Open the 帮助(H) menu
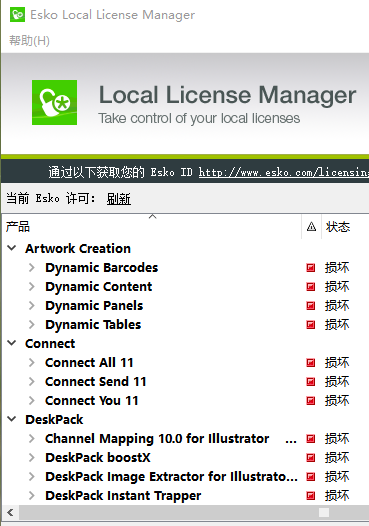Image resolution: width=369 pixels, height=526 pixels. click(x=30, y=41)
